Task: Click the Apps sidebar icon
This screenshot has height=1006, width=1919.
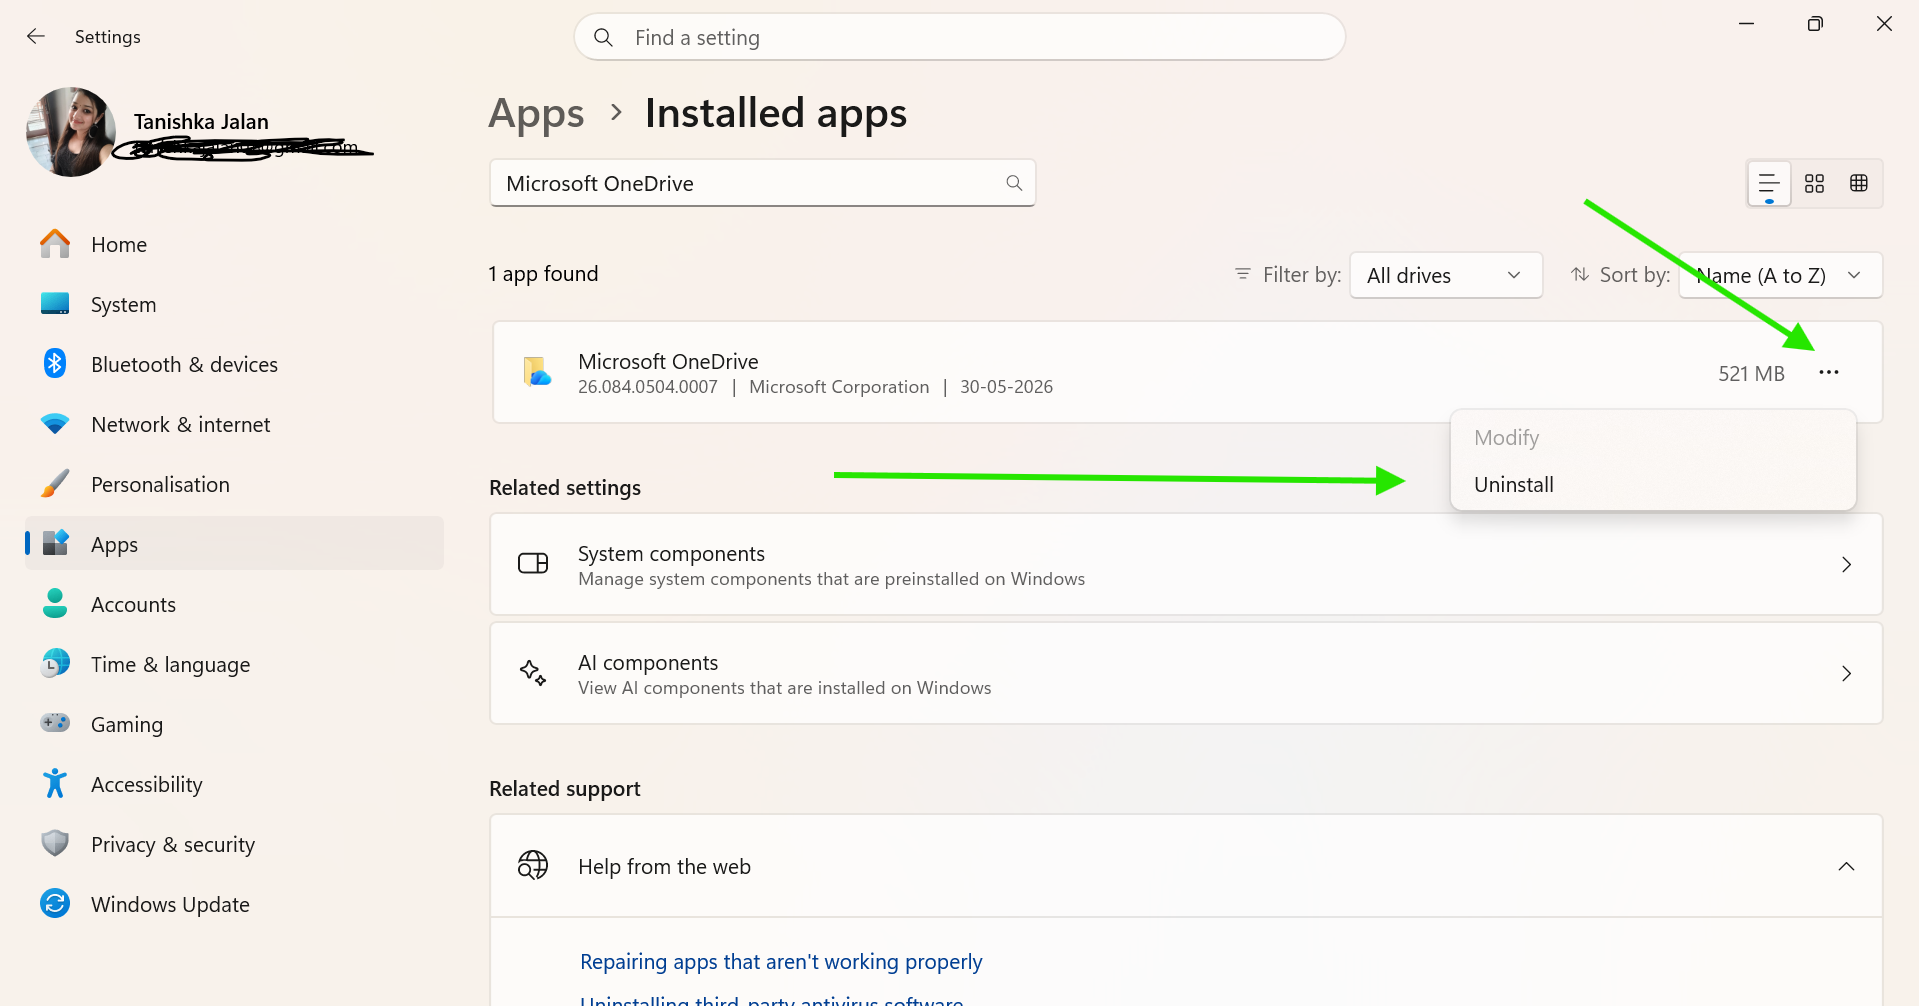Action: pyautogui.click(x=55, y=544)
